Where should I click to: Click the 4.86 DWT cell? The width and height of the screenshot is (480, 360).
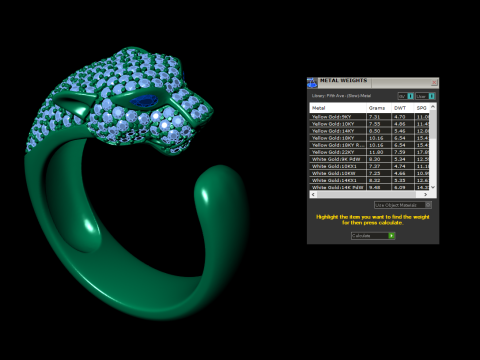point(403,124)
